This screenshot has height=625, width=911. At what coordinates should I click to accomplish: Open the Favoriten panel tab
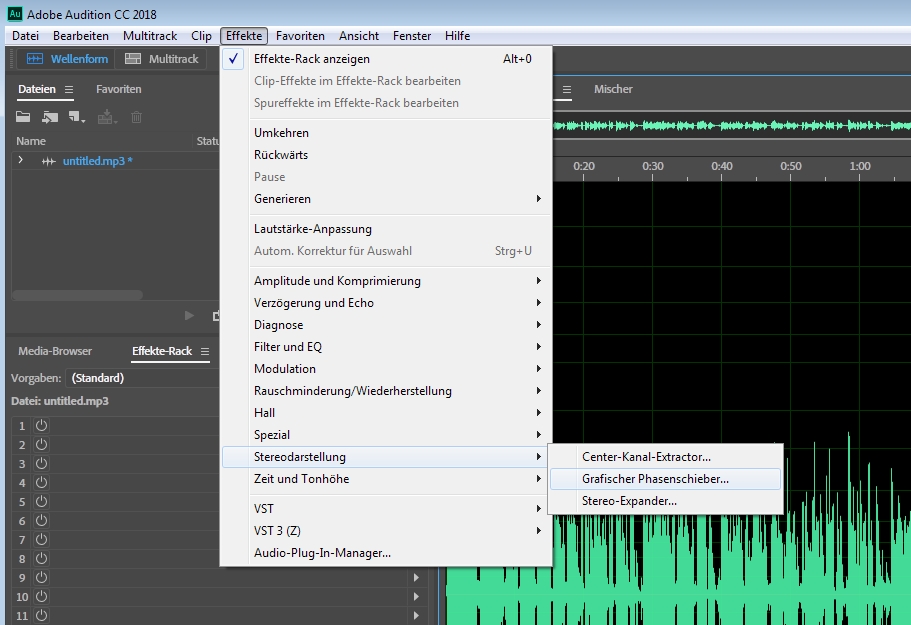point(119,89)
